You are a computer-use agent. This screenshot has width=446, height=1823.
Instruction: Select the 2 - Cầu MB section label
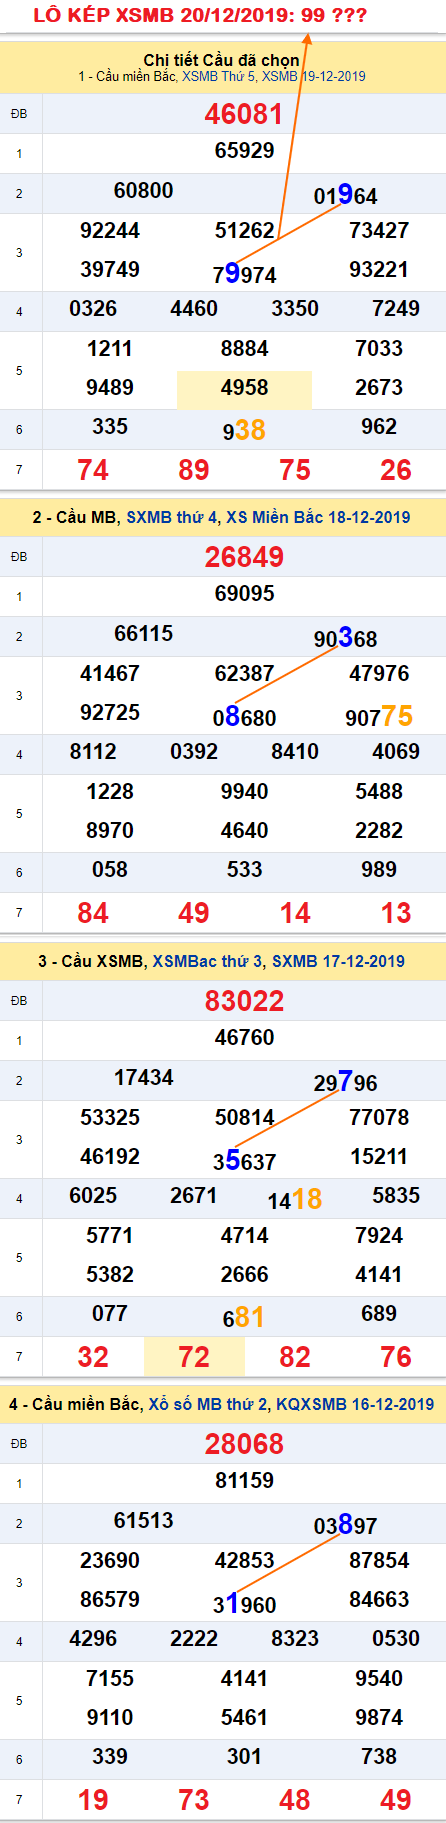click(x=75, y=517)
